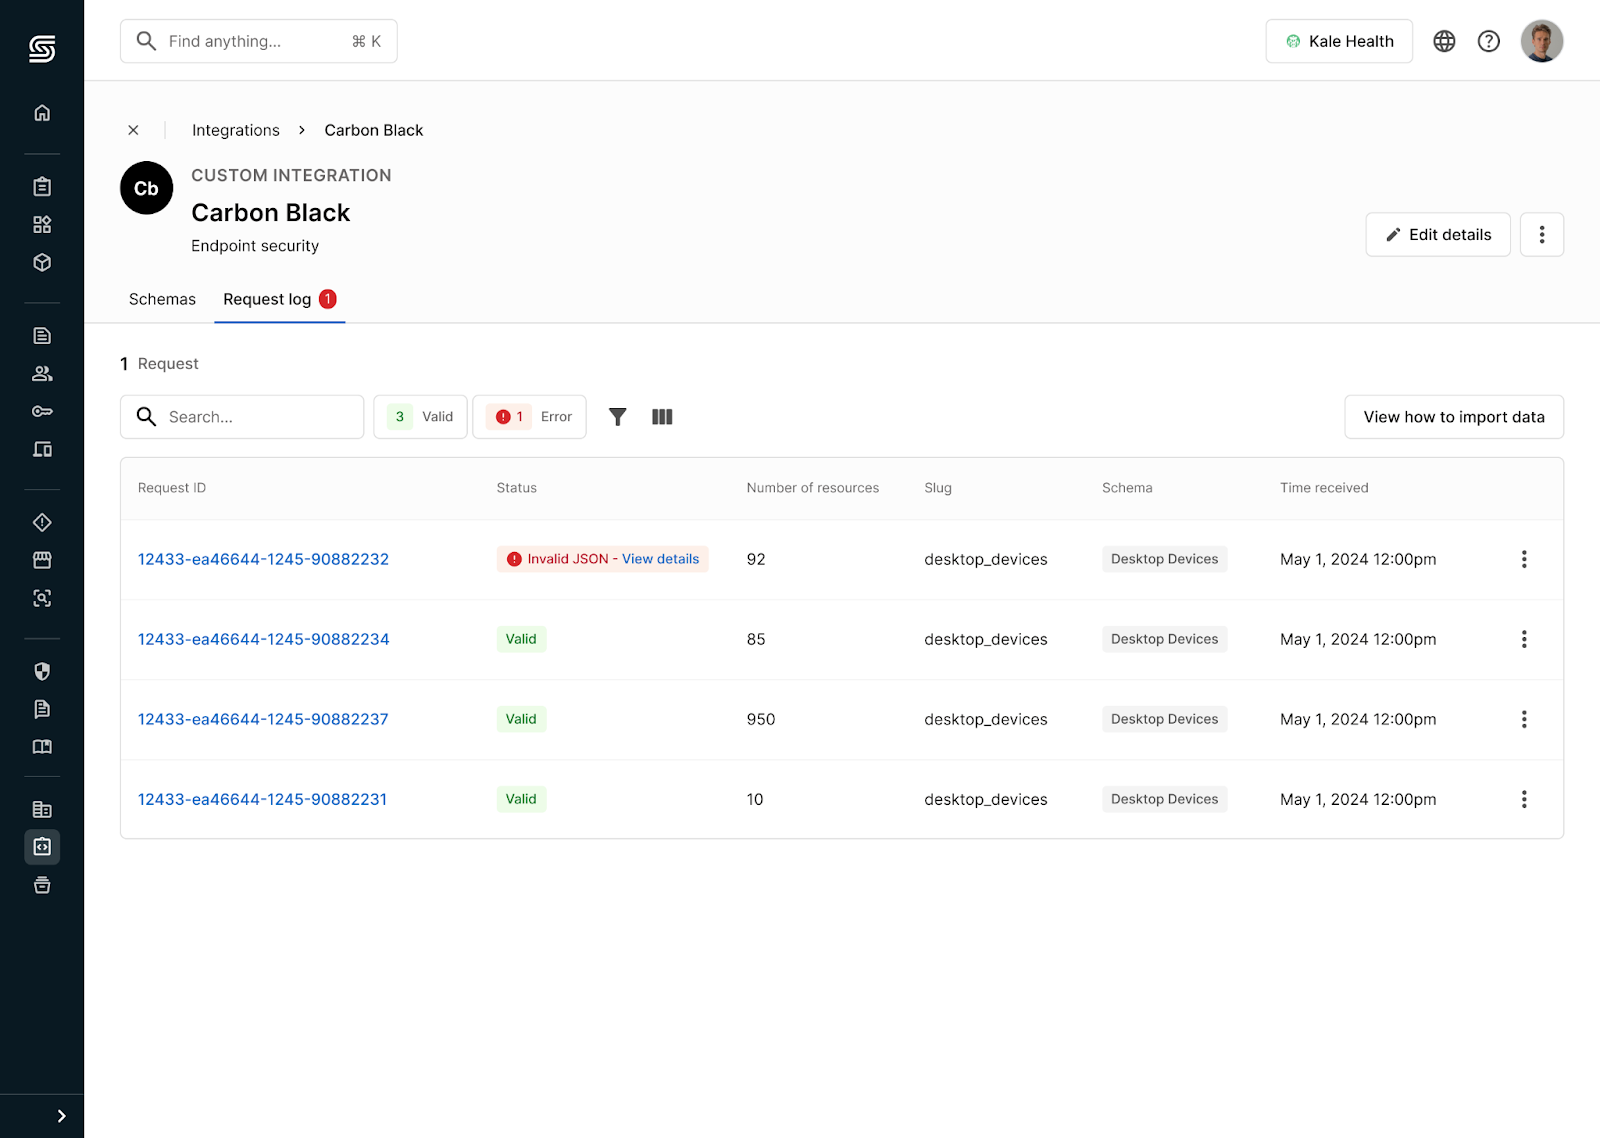Open row actions for request ending 90882237

tap(1524, 720)
